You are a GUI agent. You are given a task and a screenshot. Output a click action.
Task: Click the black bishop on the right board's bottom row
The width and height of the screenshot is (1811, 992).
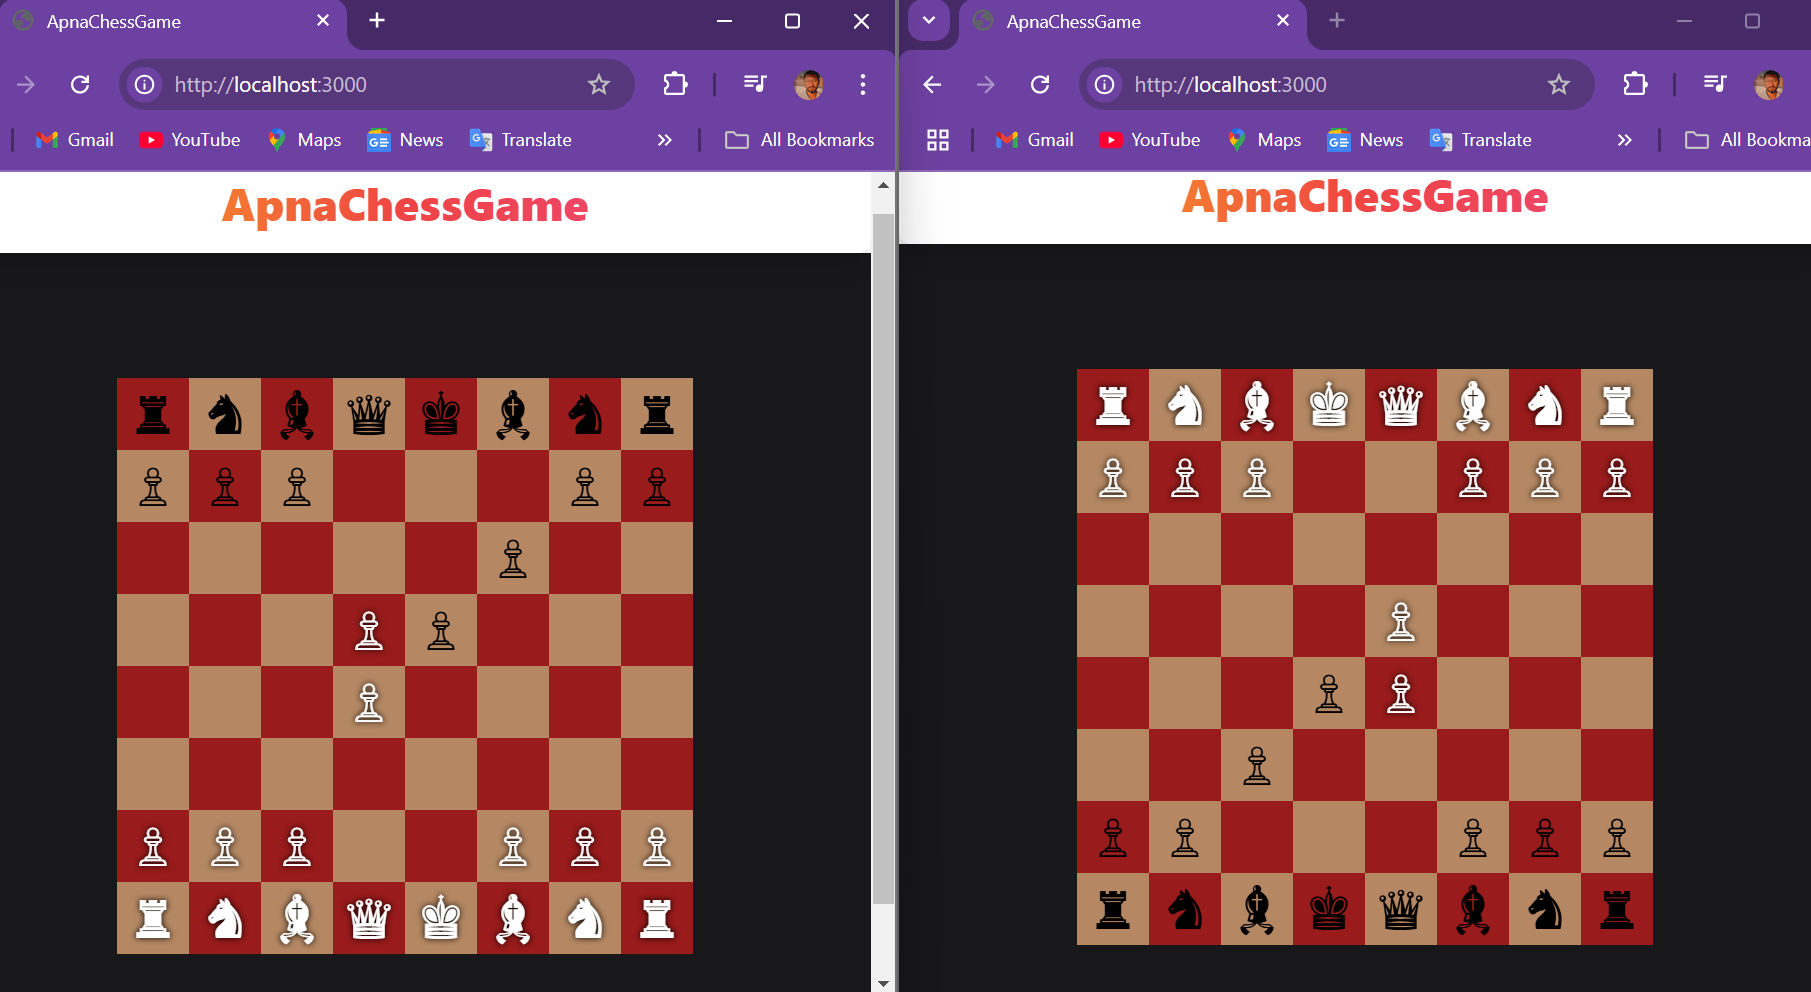1257,910
